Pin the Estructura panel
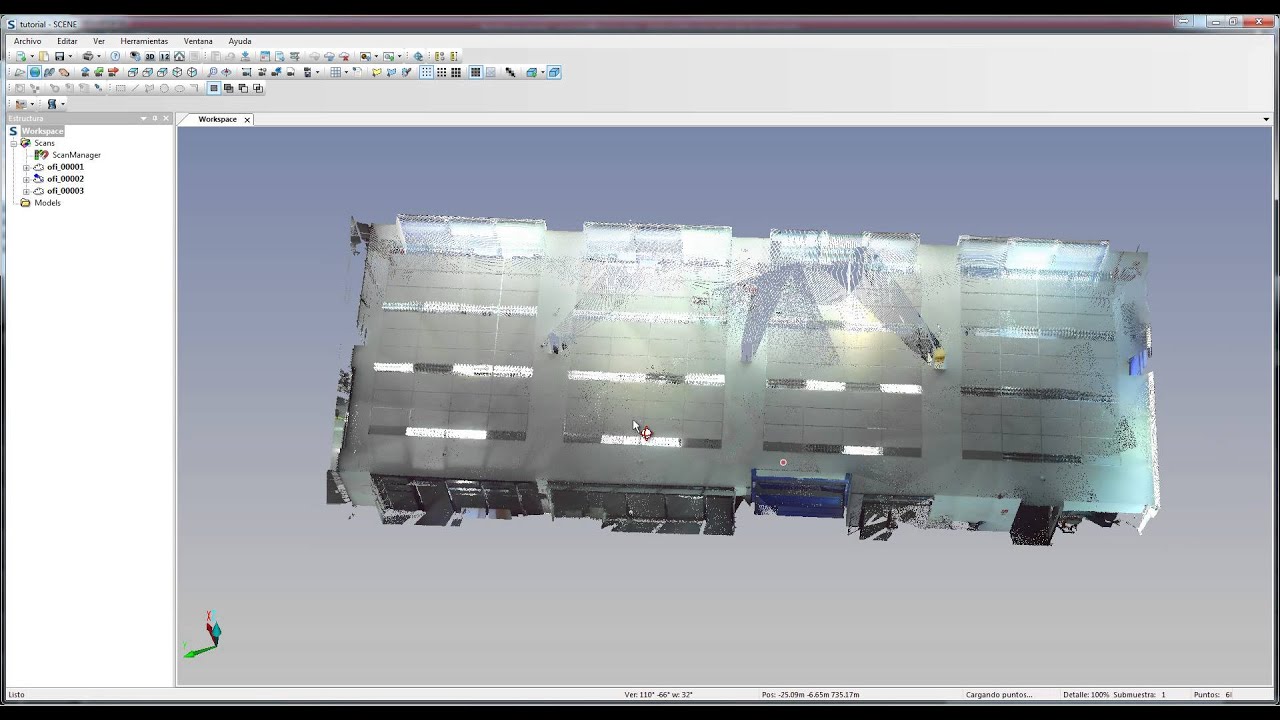 pos(155,118)
